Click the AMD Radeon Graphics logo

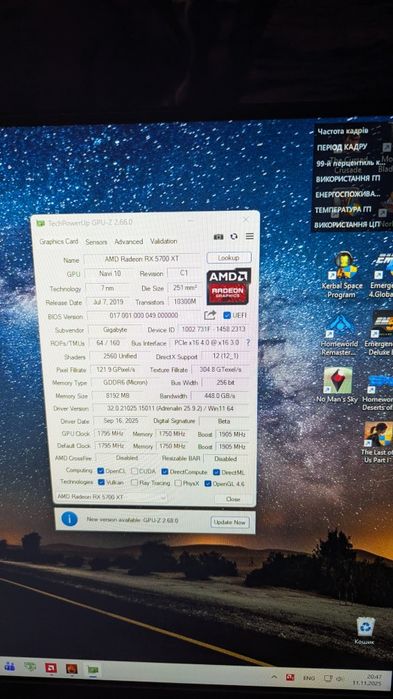point(229,287)
